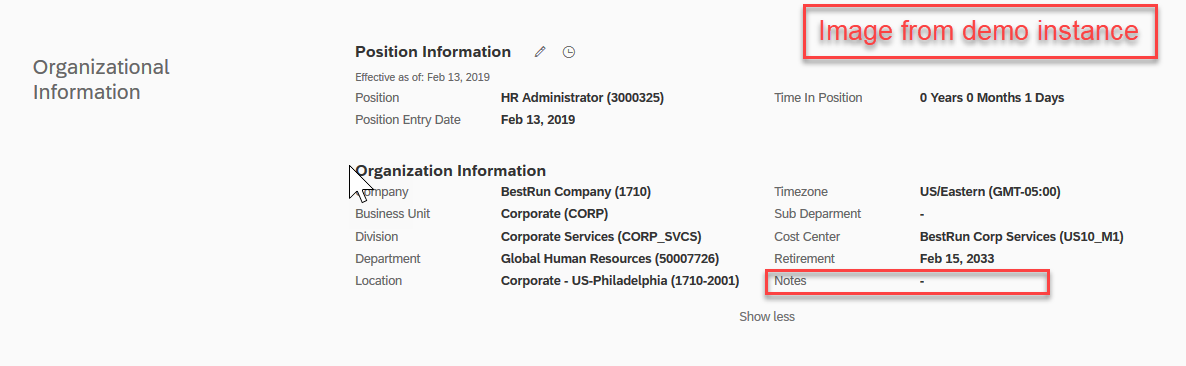Screen dimensions: 1186x366
Task: Click the Position Entry Date Feb 13, 2019
Action: pyautogui.click(x=538, y=119)
